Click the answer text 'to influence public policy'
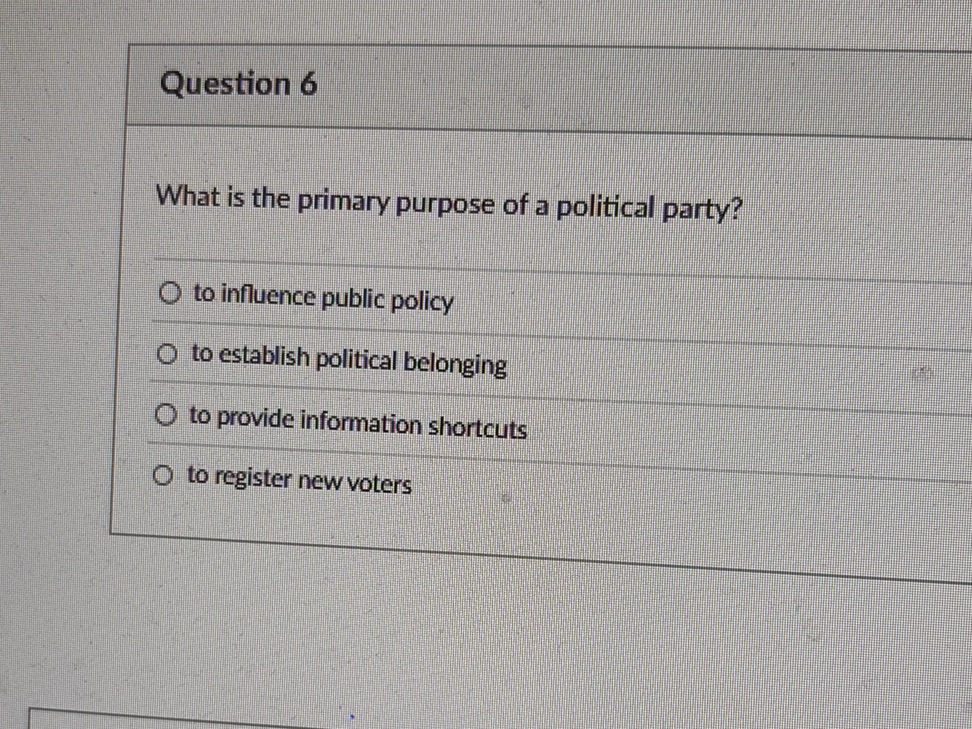 point(324,298)
